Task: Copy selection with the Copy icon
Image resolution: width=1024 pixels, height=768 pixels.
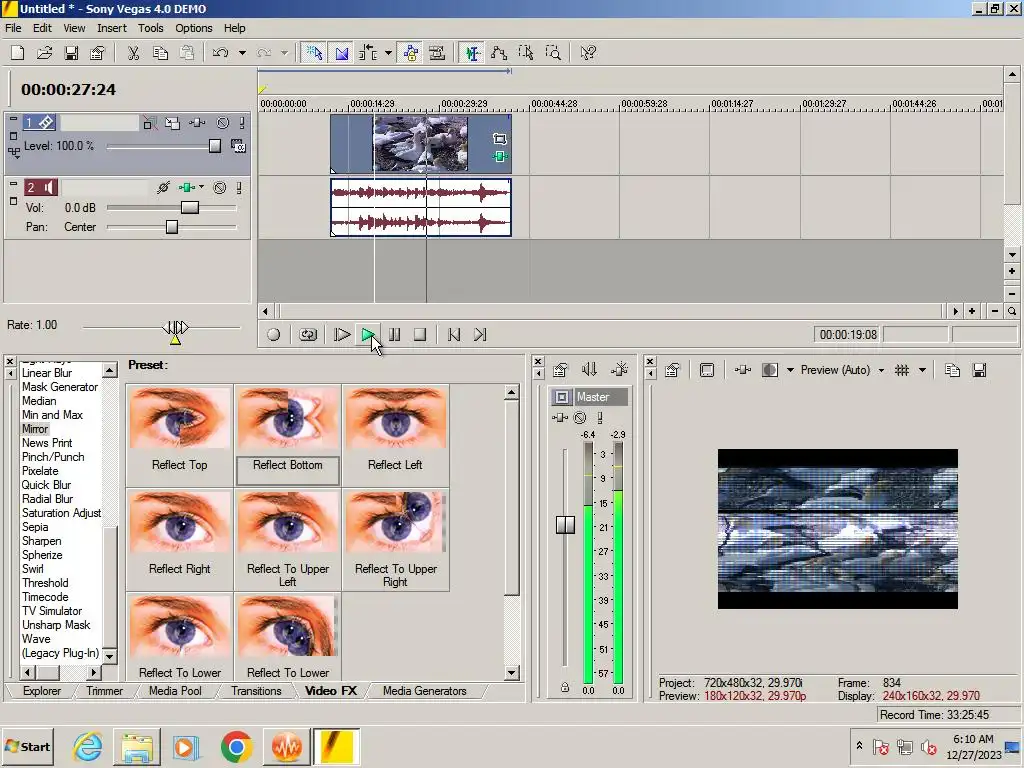Action: tap(160, 53)
